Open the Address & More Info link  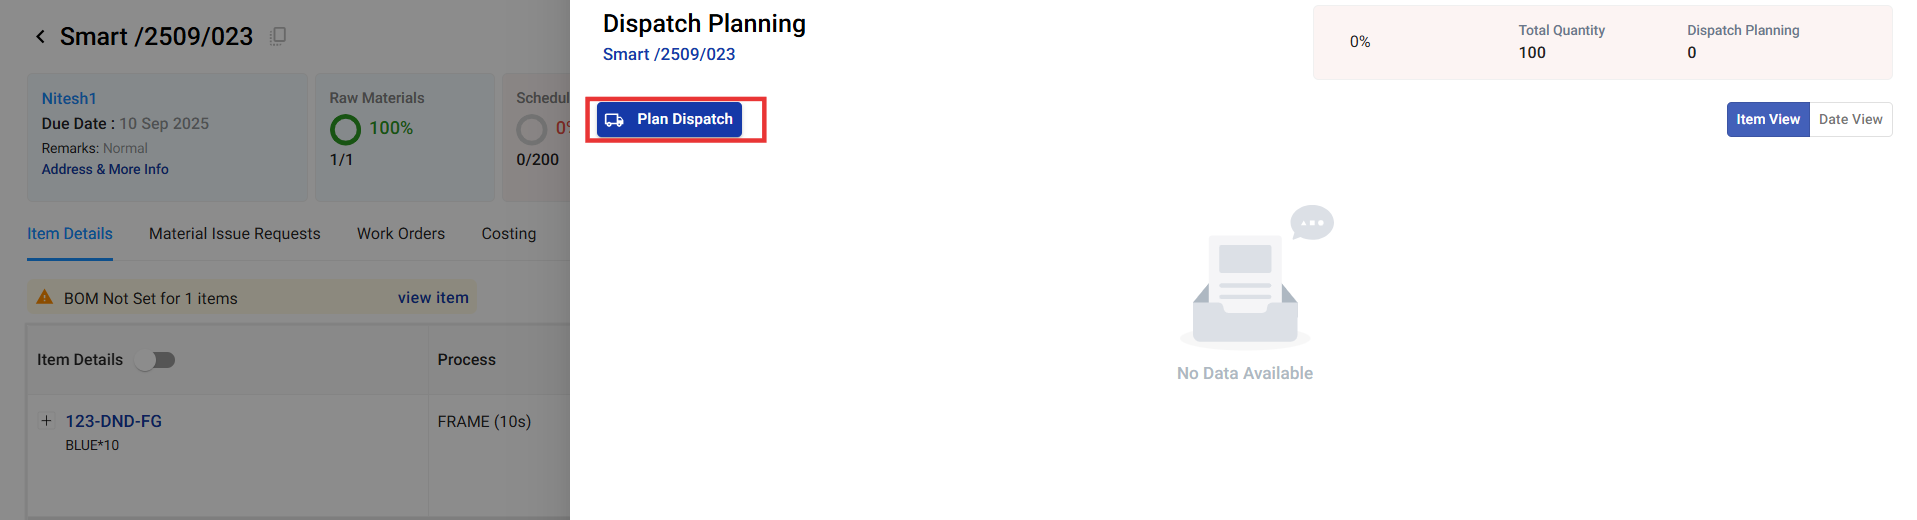(x=105, y=170)
